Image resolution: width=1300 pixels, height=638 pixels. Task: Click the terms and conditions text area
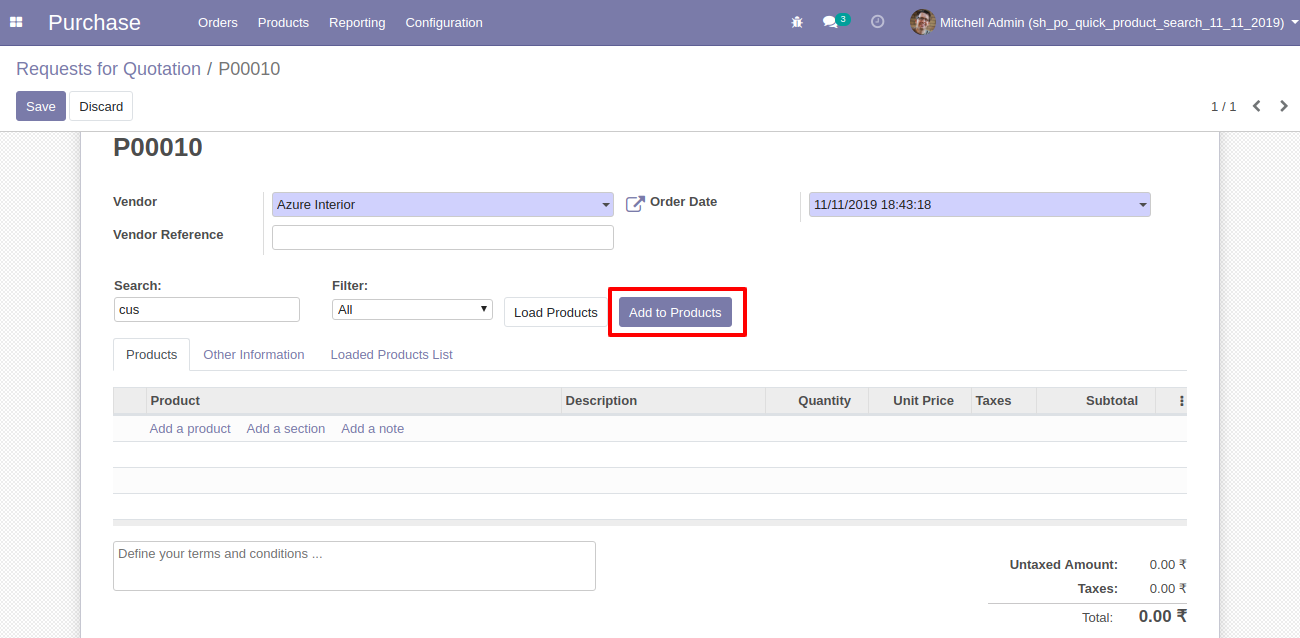tap(354, 566)
